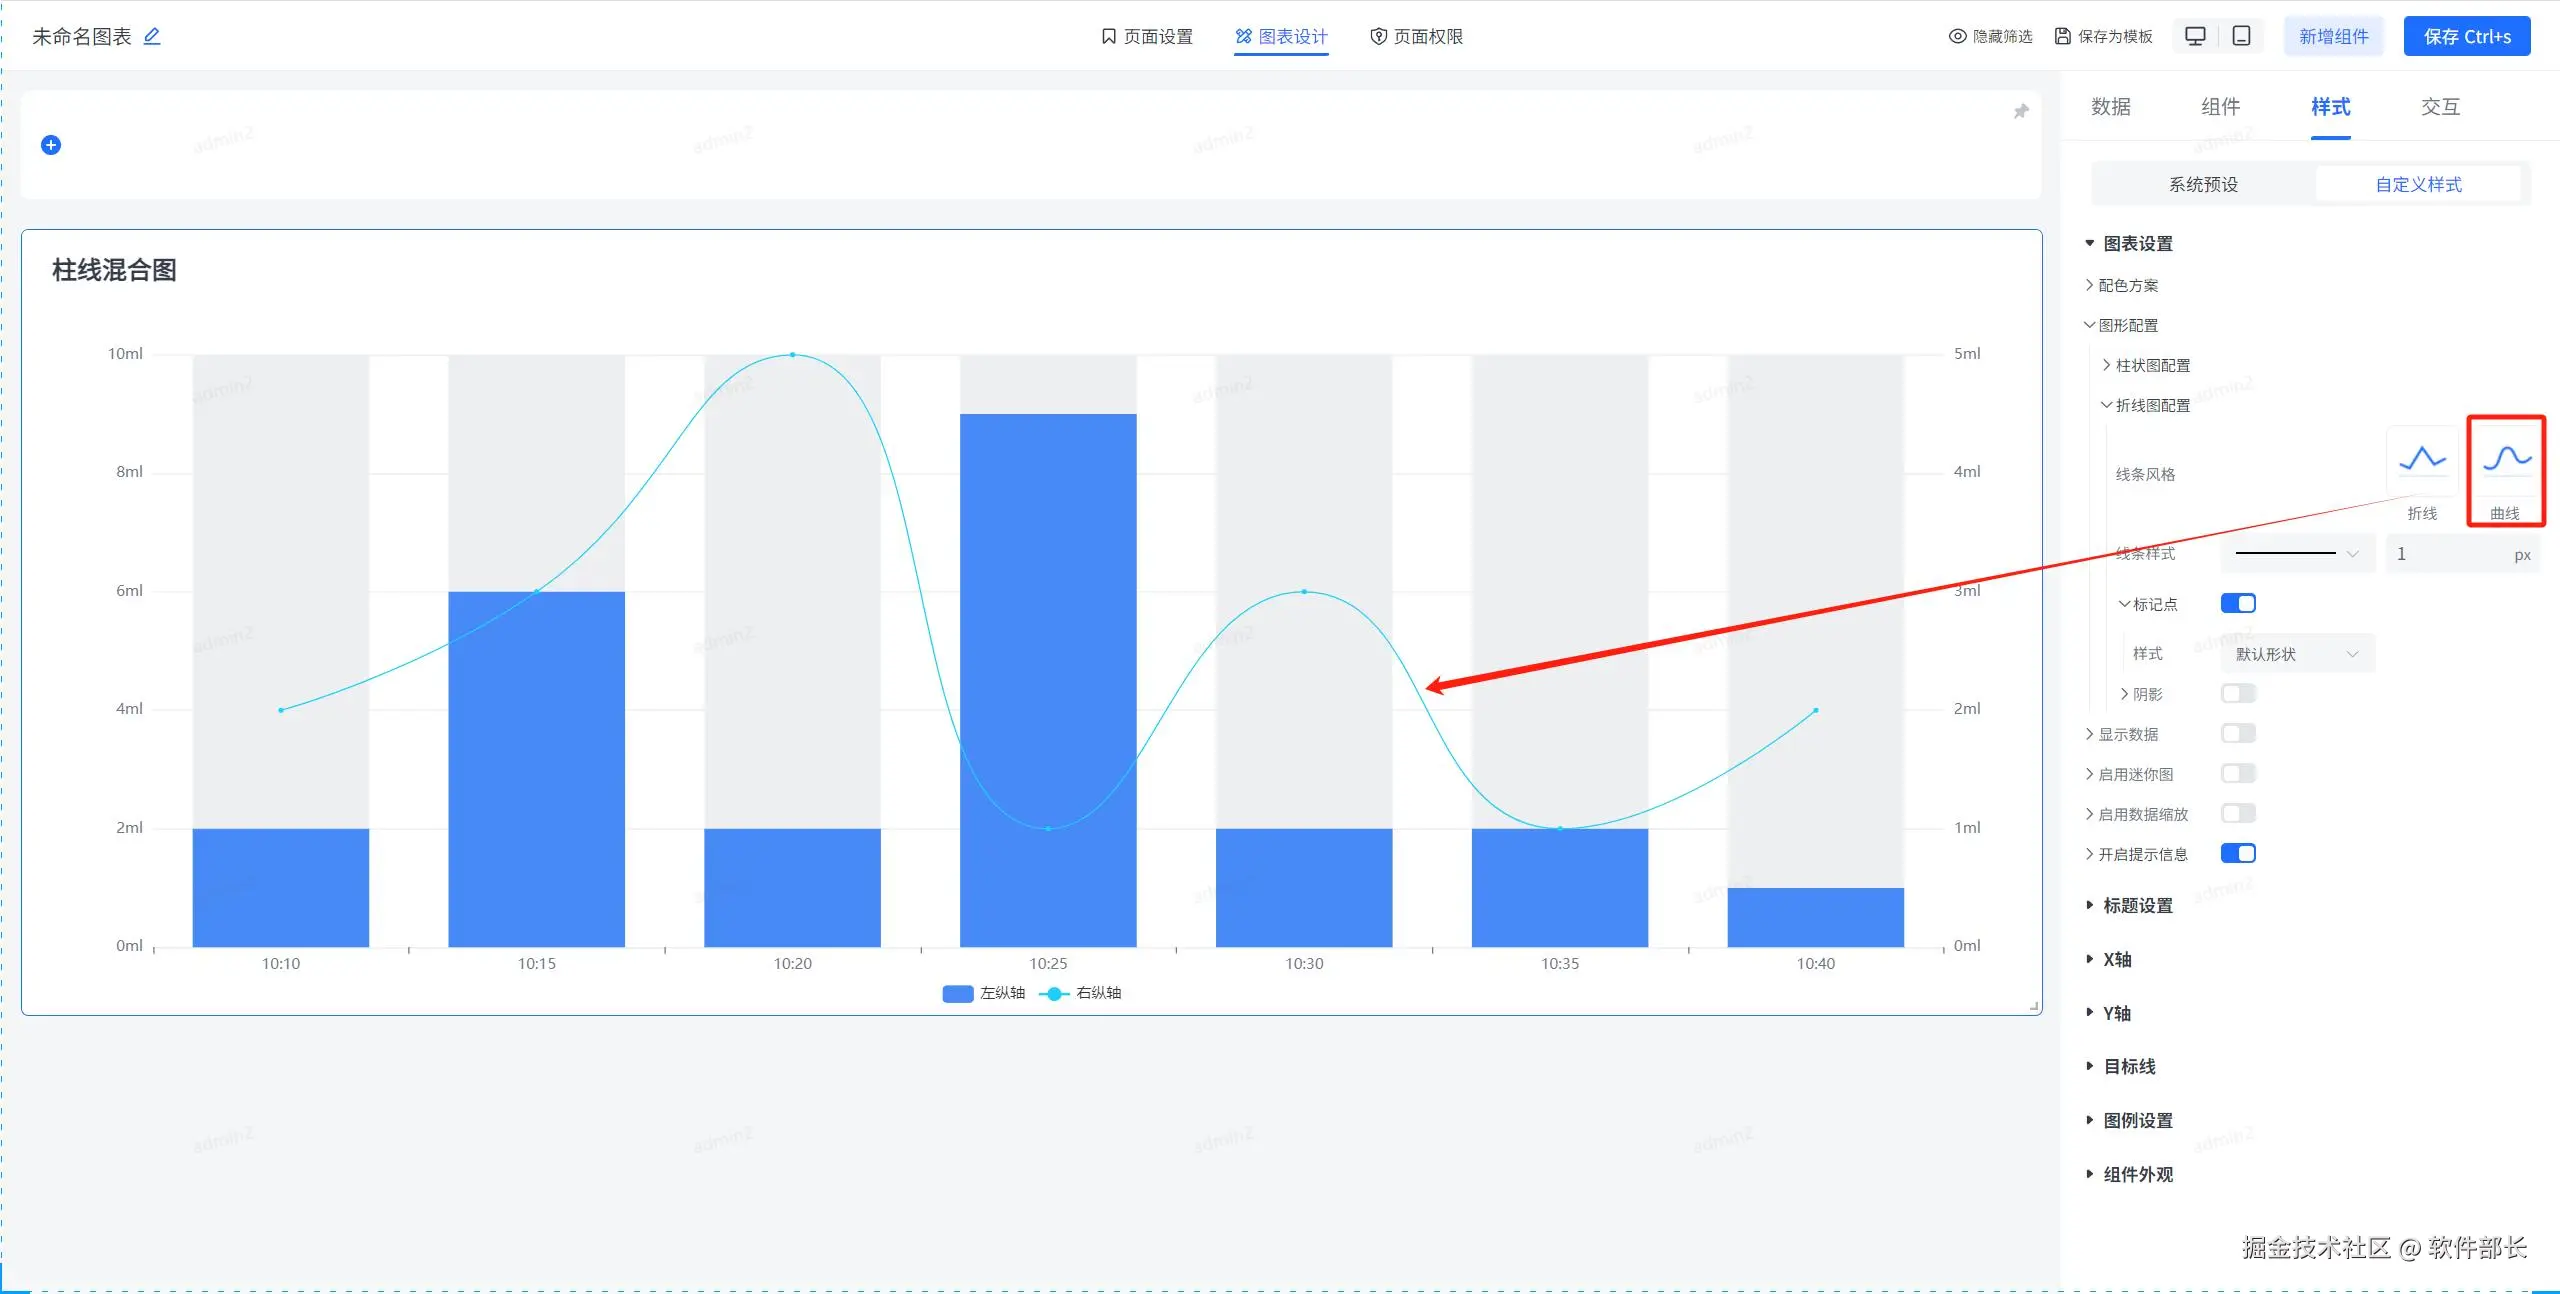Image resolution: width=2560 pixels, height=1294 pixels.
Task: Enable the 启用数据缩放 zoom slider switch
Action: click(2238, 813)
